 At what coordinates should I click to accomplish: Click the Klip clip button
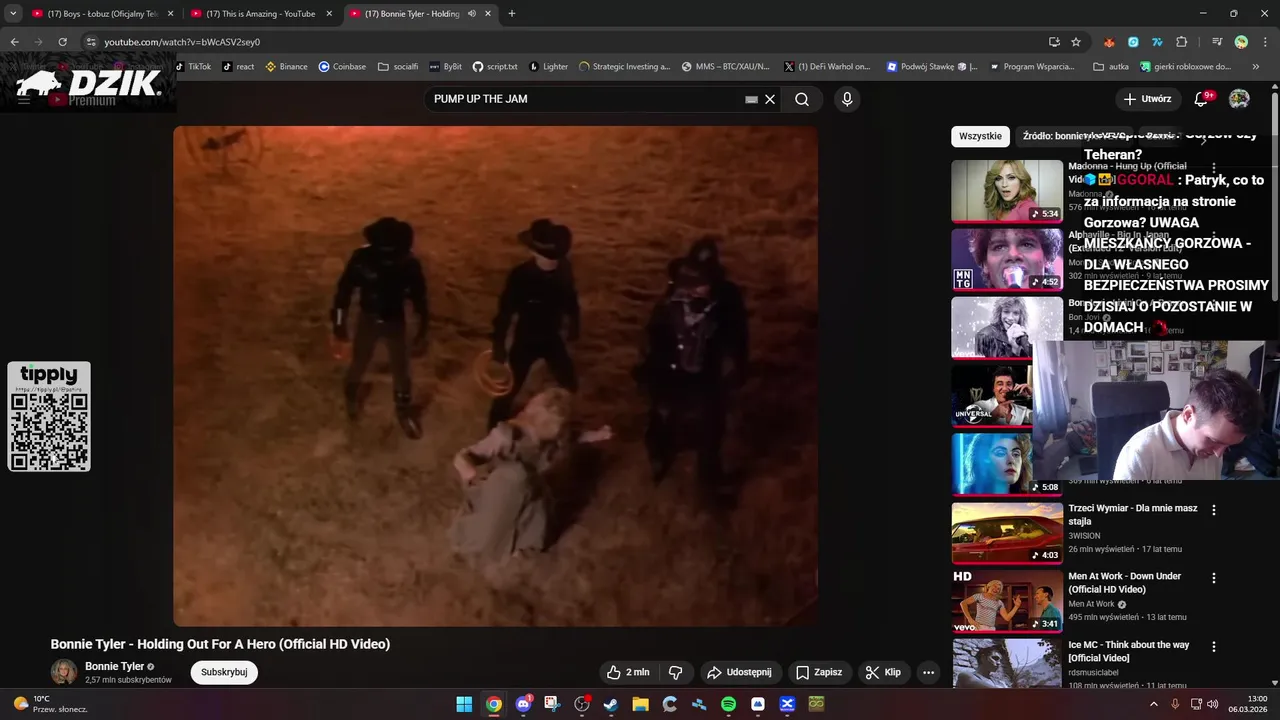pos(883,672)
